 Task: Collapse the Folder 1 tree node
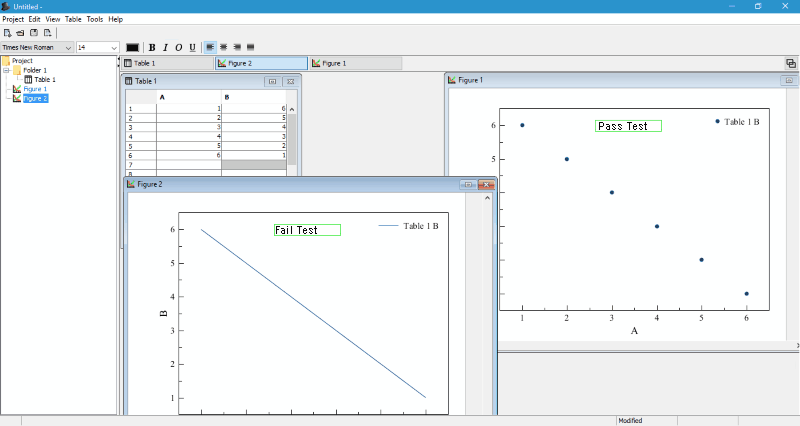6,70
